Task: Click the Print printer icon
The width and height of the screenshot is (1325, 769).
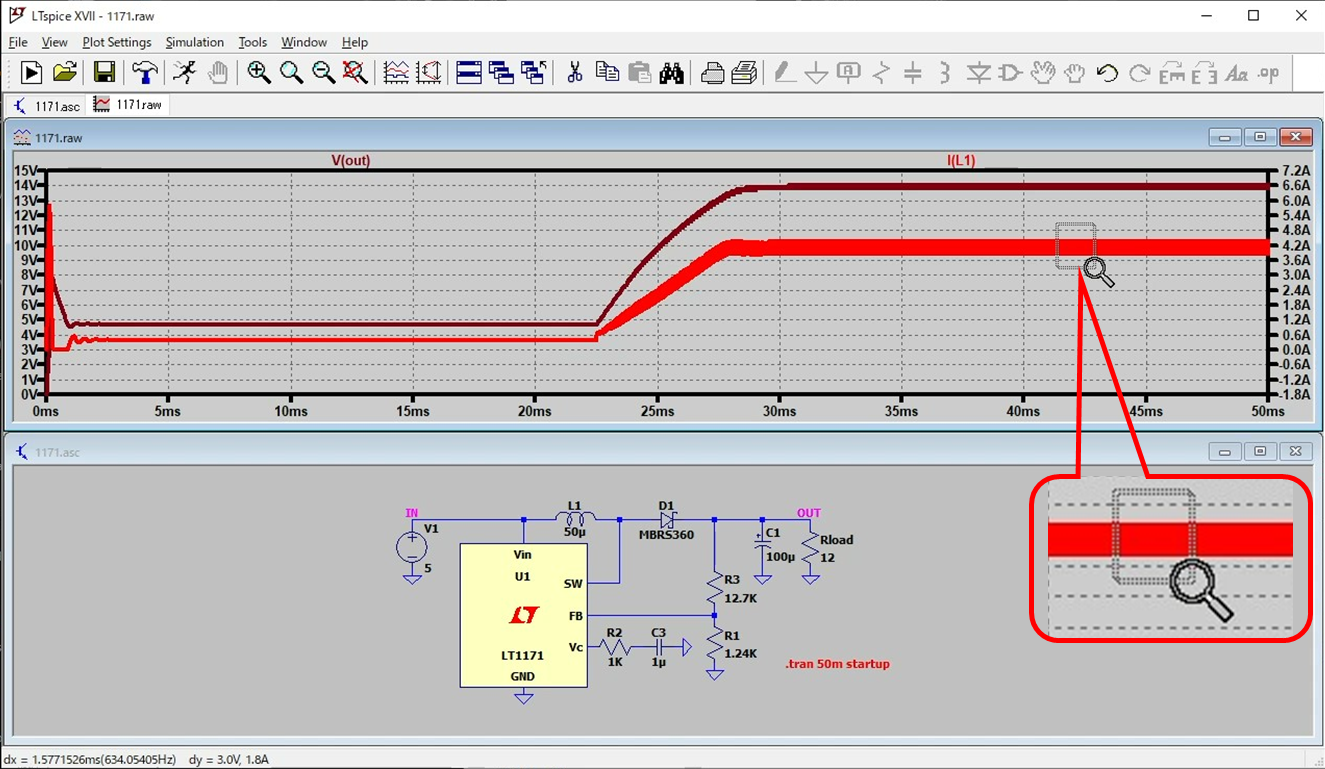Action: [712, 72]
